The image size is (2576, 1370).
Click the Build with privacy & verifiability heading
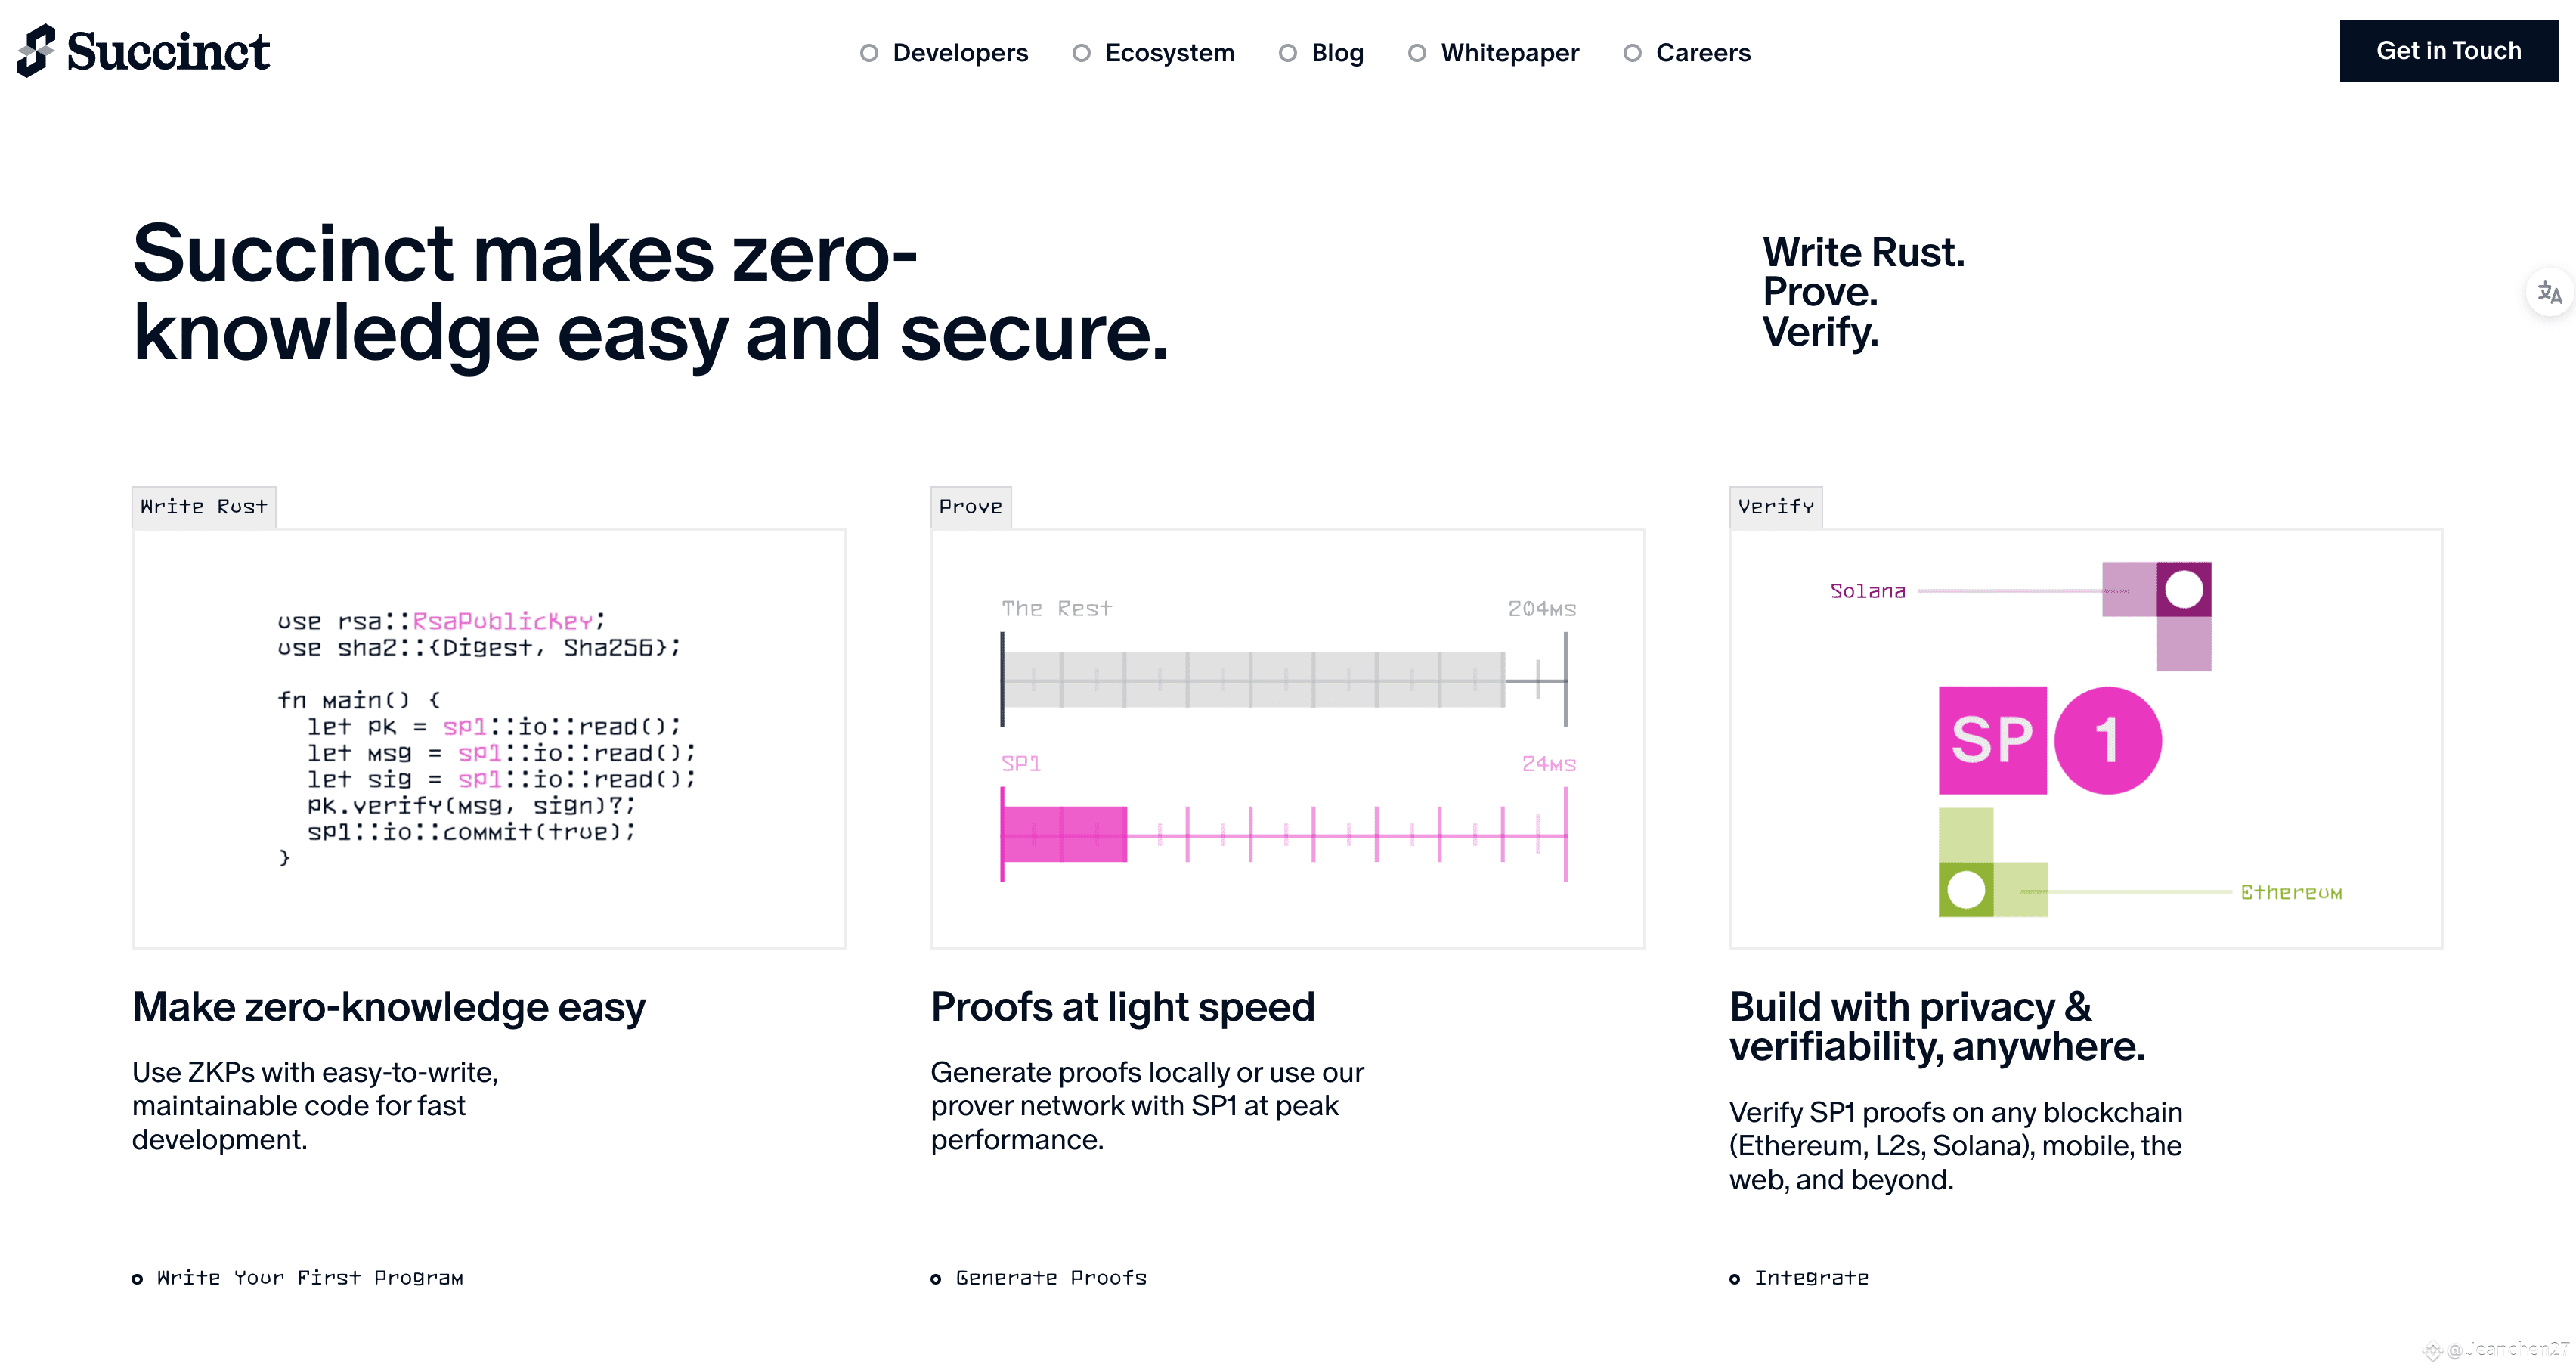point(1938,1027)
